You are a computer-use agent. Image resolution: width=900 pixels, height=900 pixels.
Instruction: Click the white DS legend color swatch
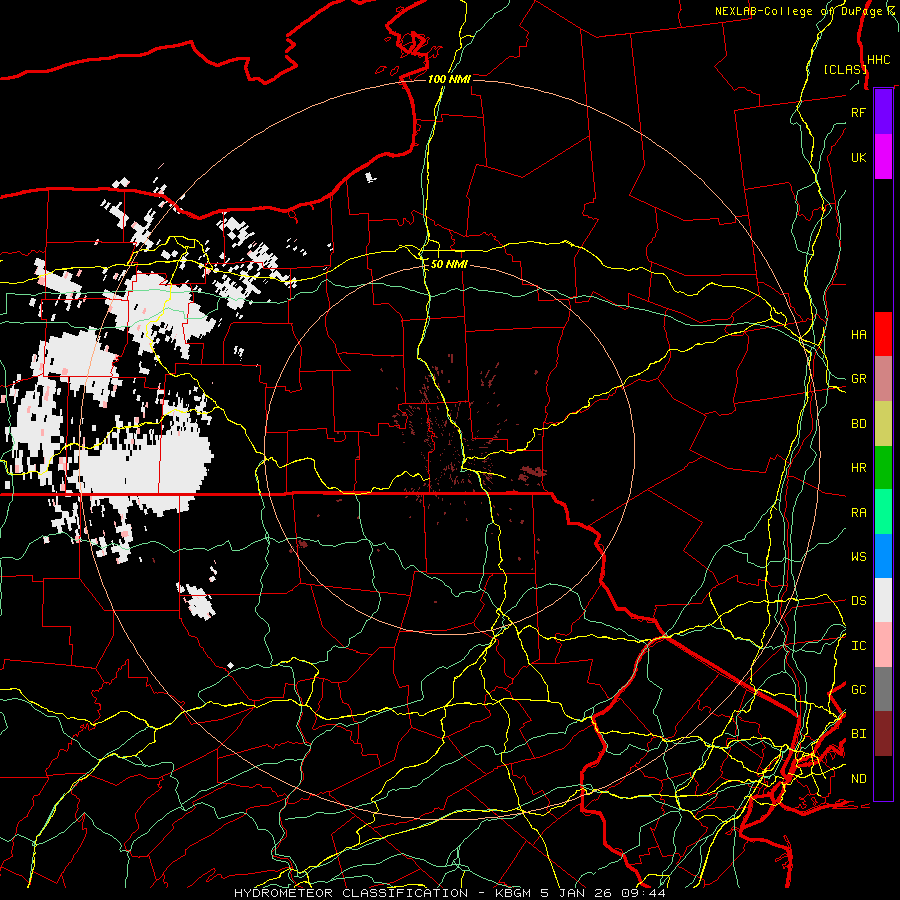pyautogui.click(x=883, y=600)
